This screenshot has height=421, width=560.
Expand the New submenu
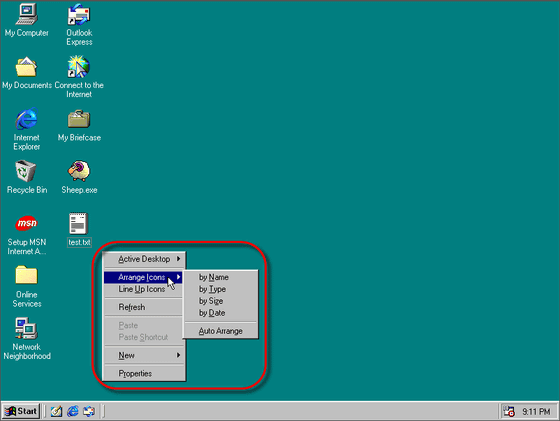coord(144,355)
